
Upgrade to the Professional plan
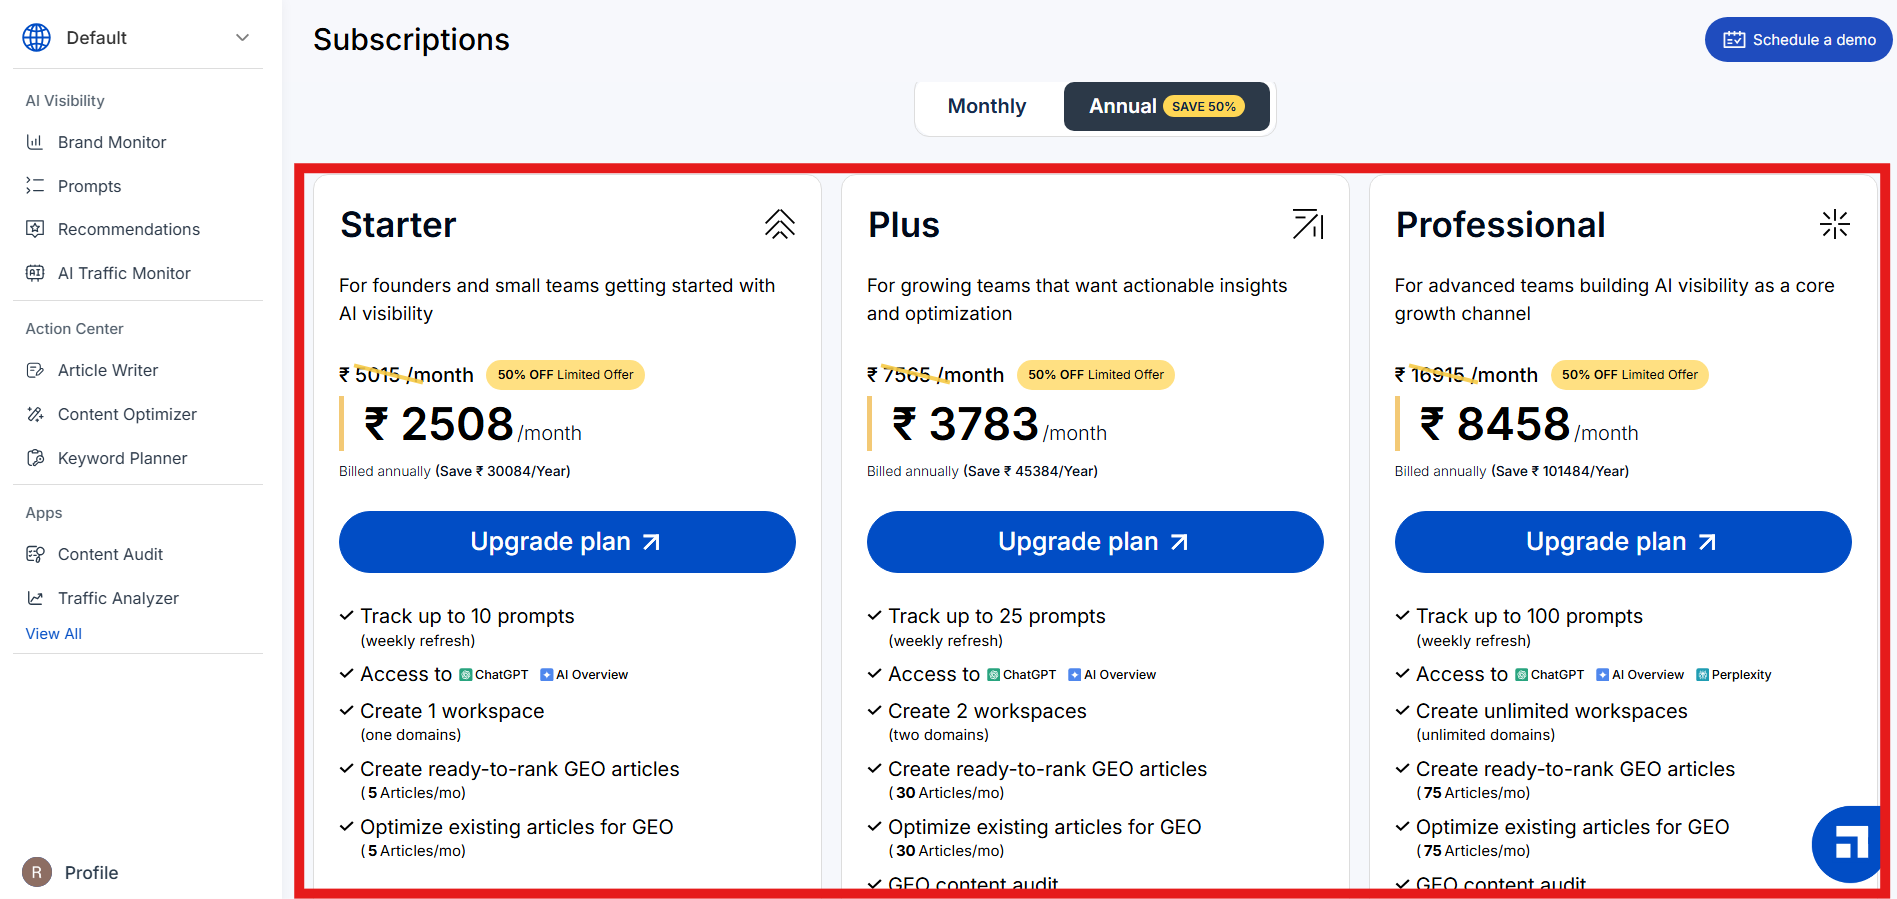pyautogui.click(x=1622, y=542)
